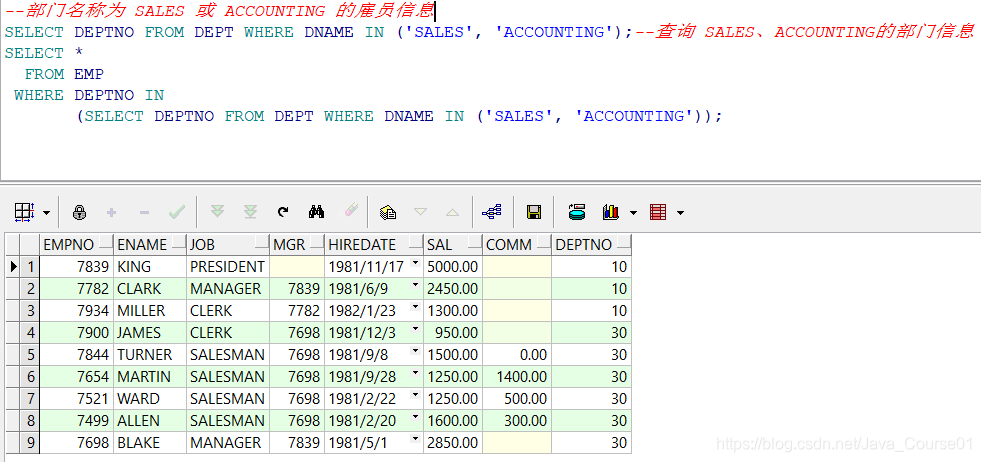Image resolution: width=981 pixels, height=462 pixels.
Task: Click the HIREDATE column header
Action: click(374, 245)
